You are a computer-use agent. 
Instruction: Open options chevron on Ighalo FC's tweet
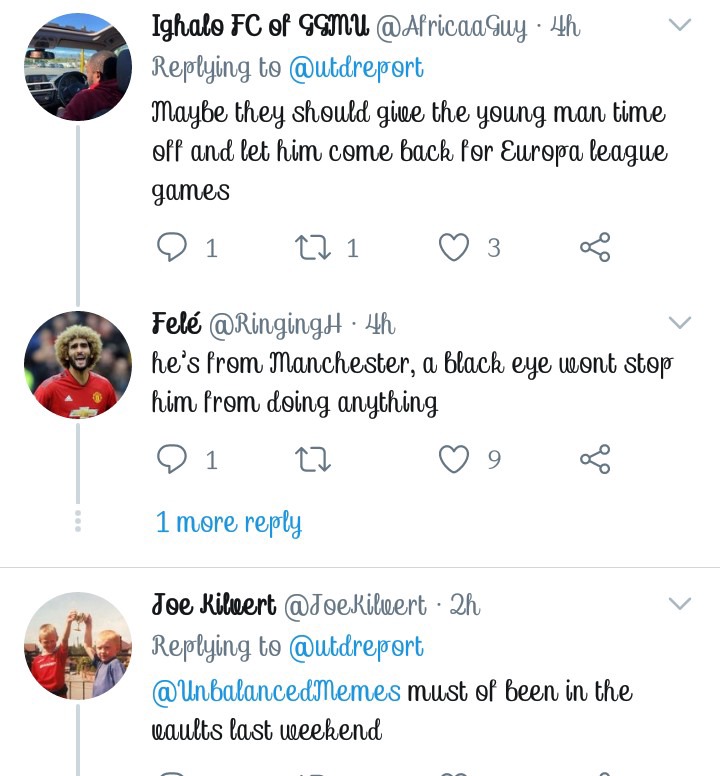[680, 25]
